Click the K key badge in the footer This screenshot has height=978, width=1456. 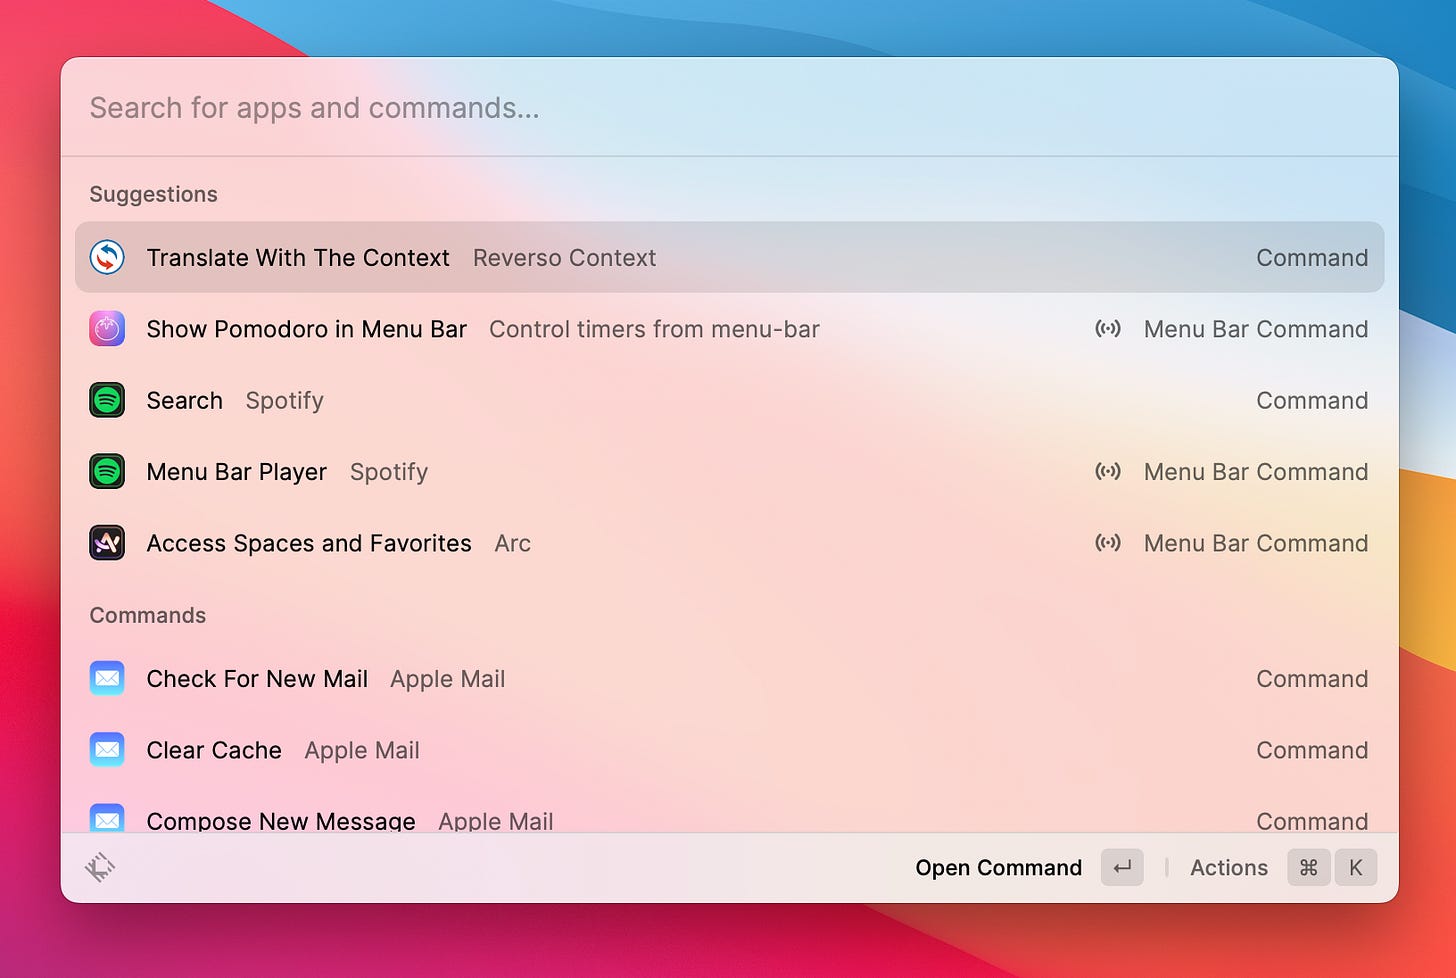1356,867
